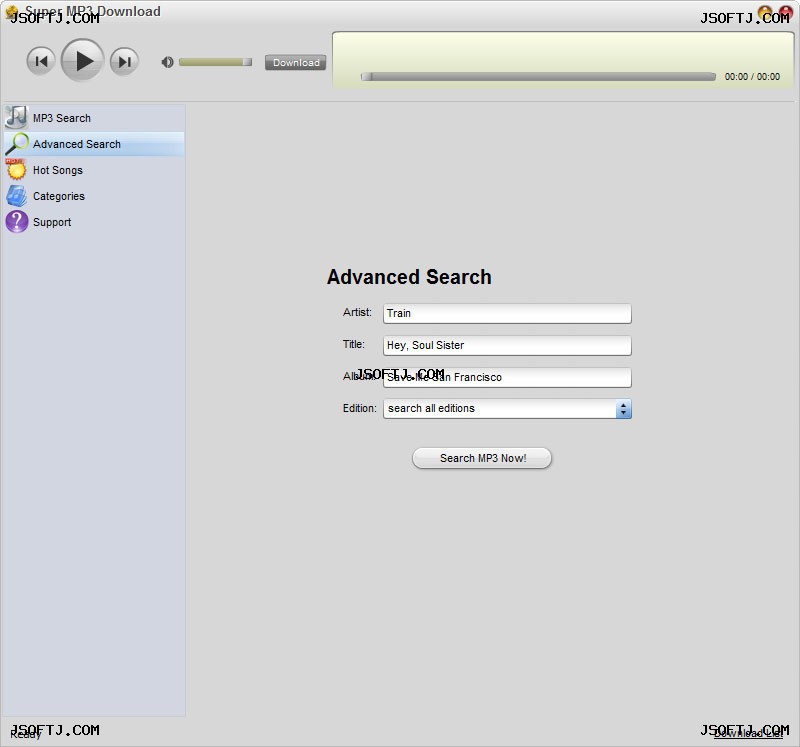The image size is (800, 747).
Task: Open Hot Songs in the sidebar
Action: coord(94,170)
